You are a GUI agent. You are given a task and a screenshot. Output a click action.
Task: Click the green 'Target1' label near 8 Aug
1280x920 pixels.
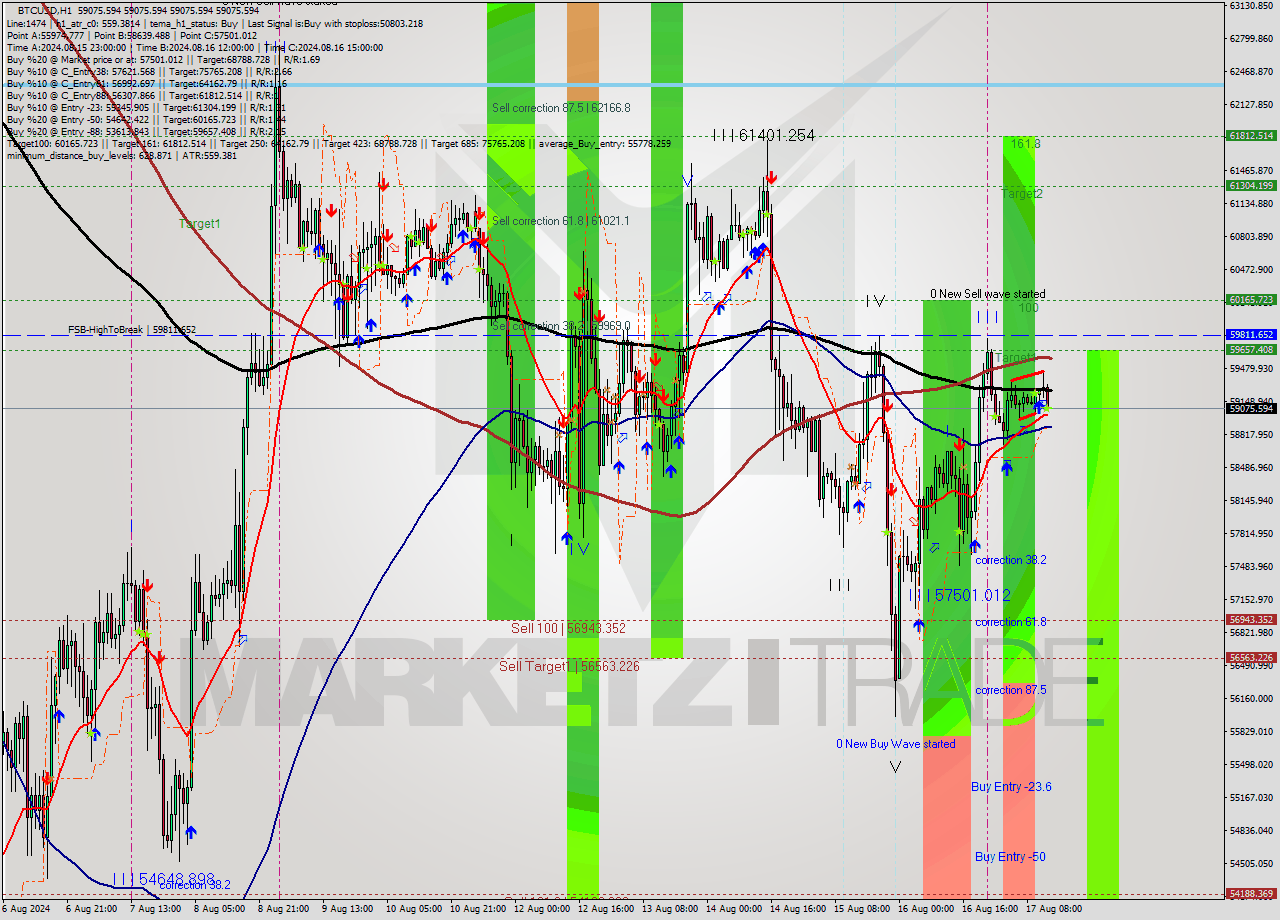coord(200,224)
